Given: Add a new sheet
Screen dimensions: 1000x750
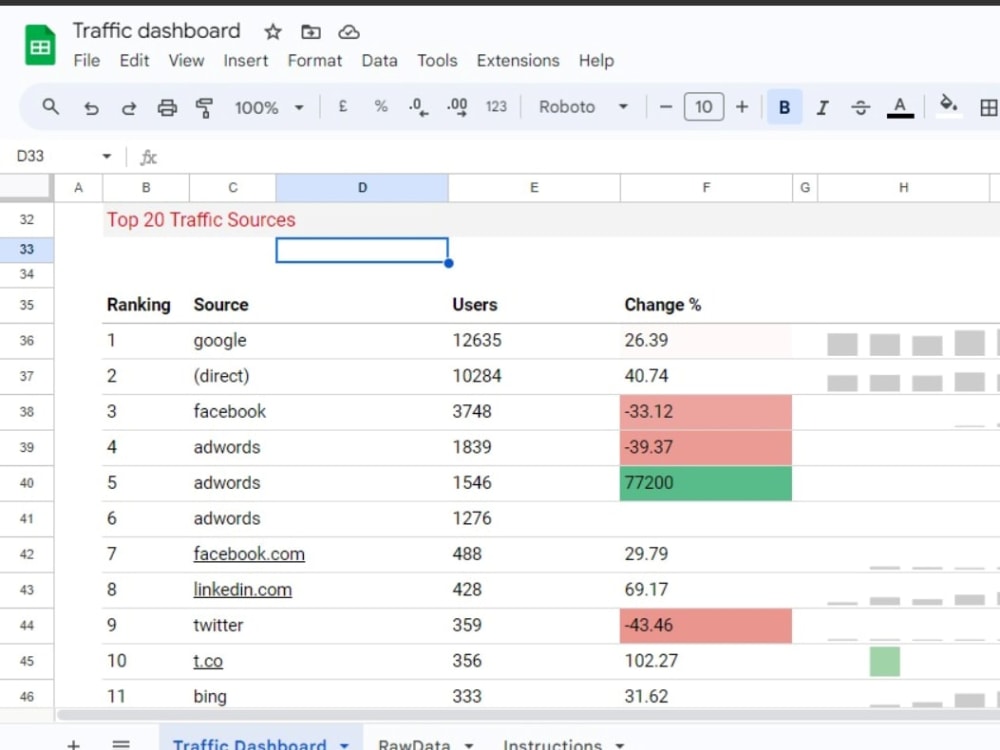Looking at the screenshot, I should (74, 744).
